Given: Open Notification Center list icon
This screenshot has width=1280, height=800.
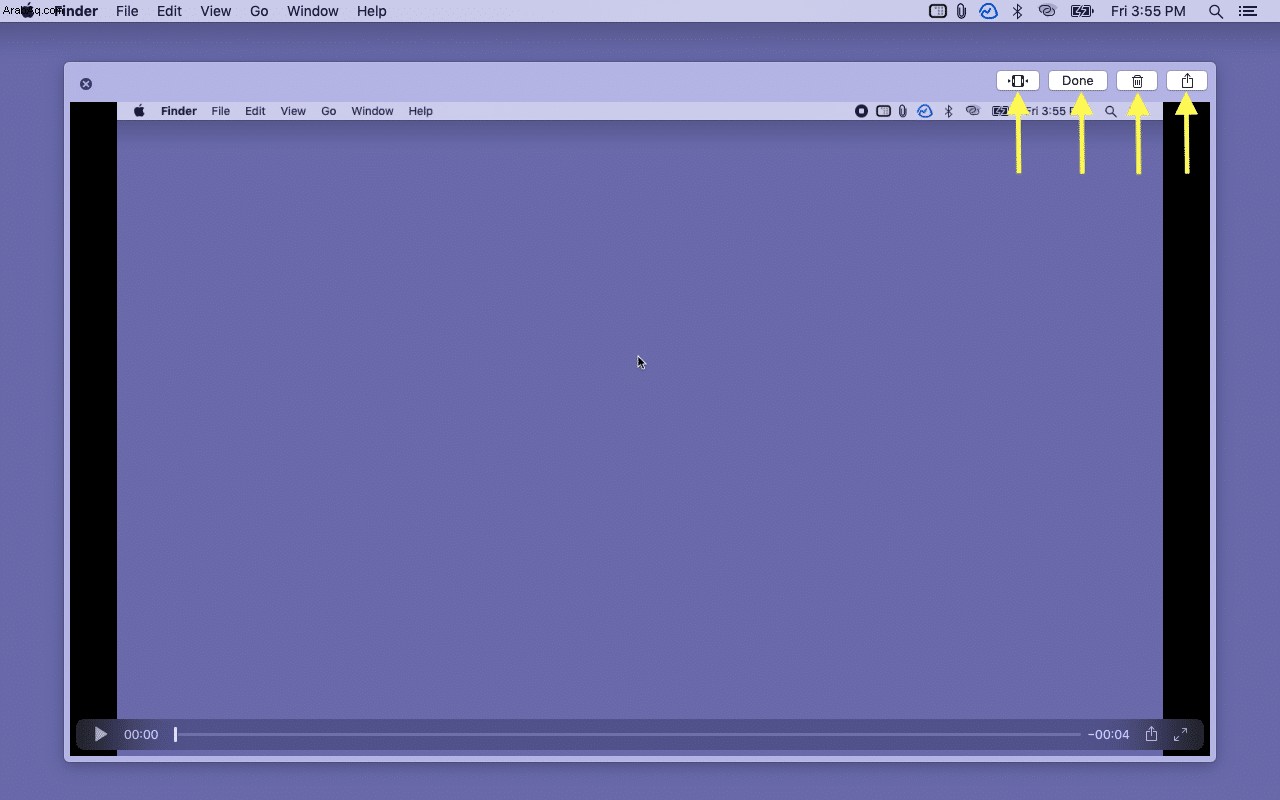Looking at the screenshot, I should (1247, 11).
